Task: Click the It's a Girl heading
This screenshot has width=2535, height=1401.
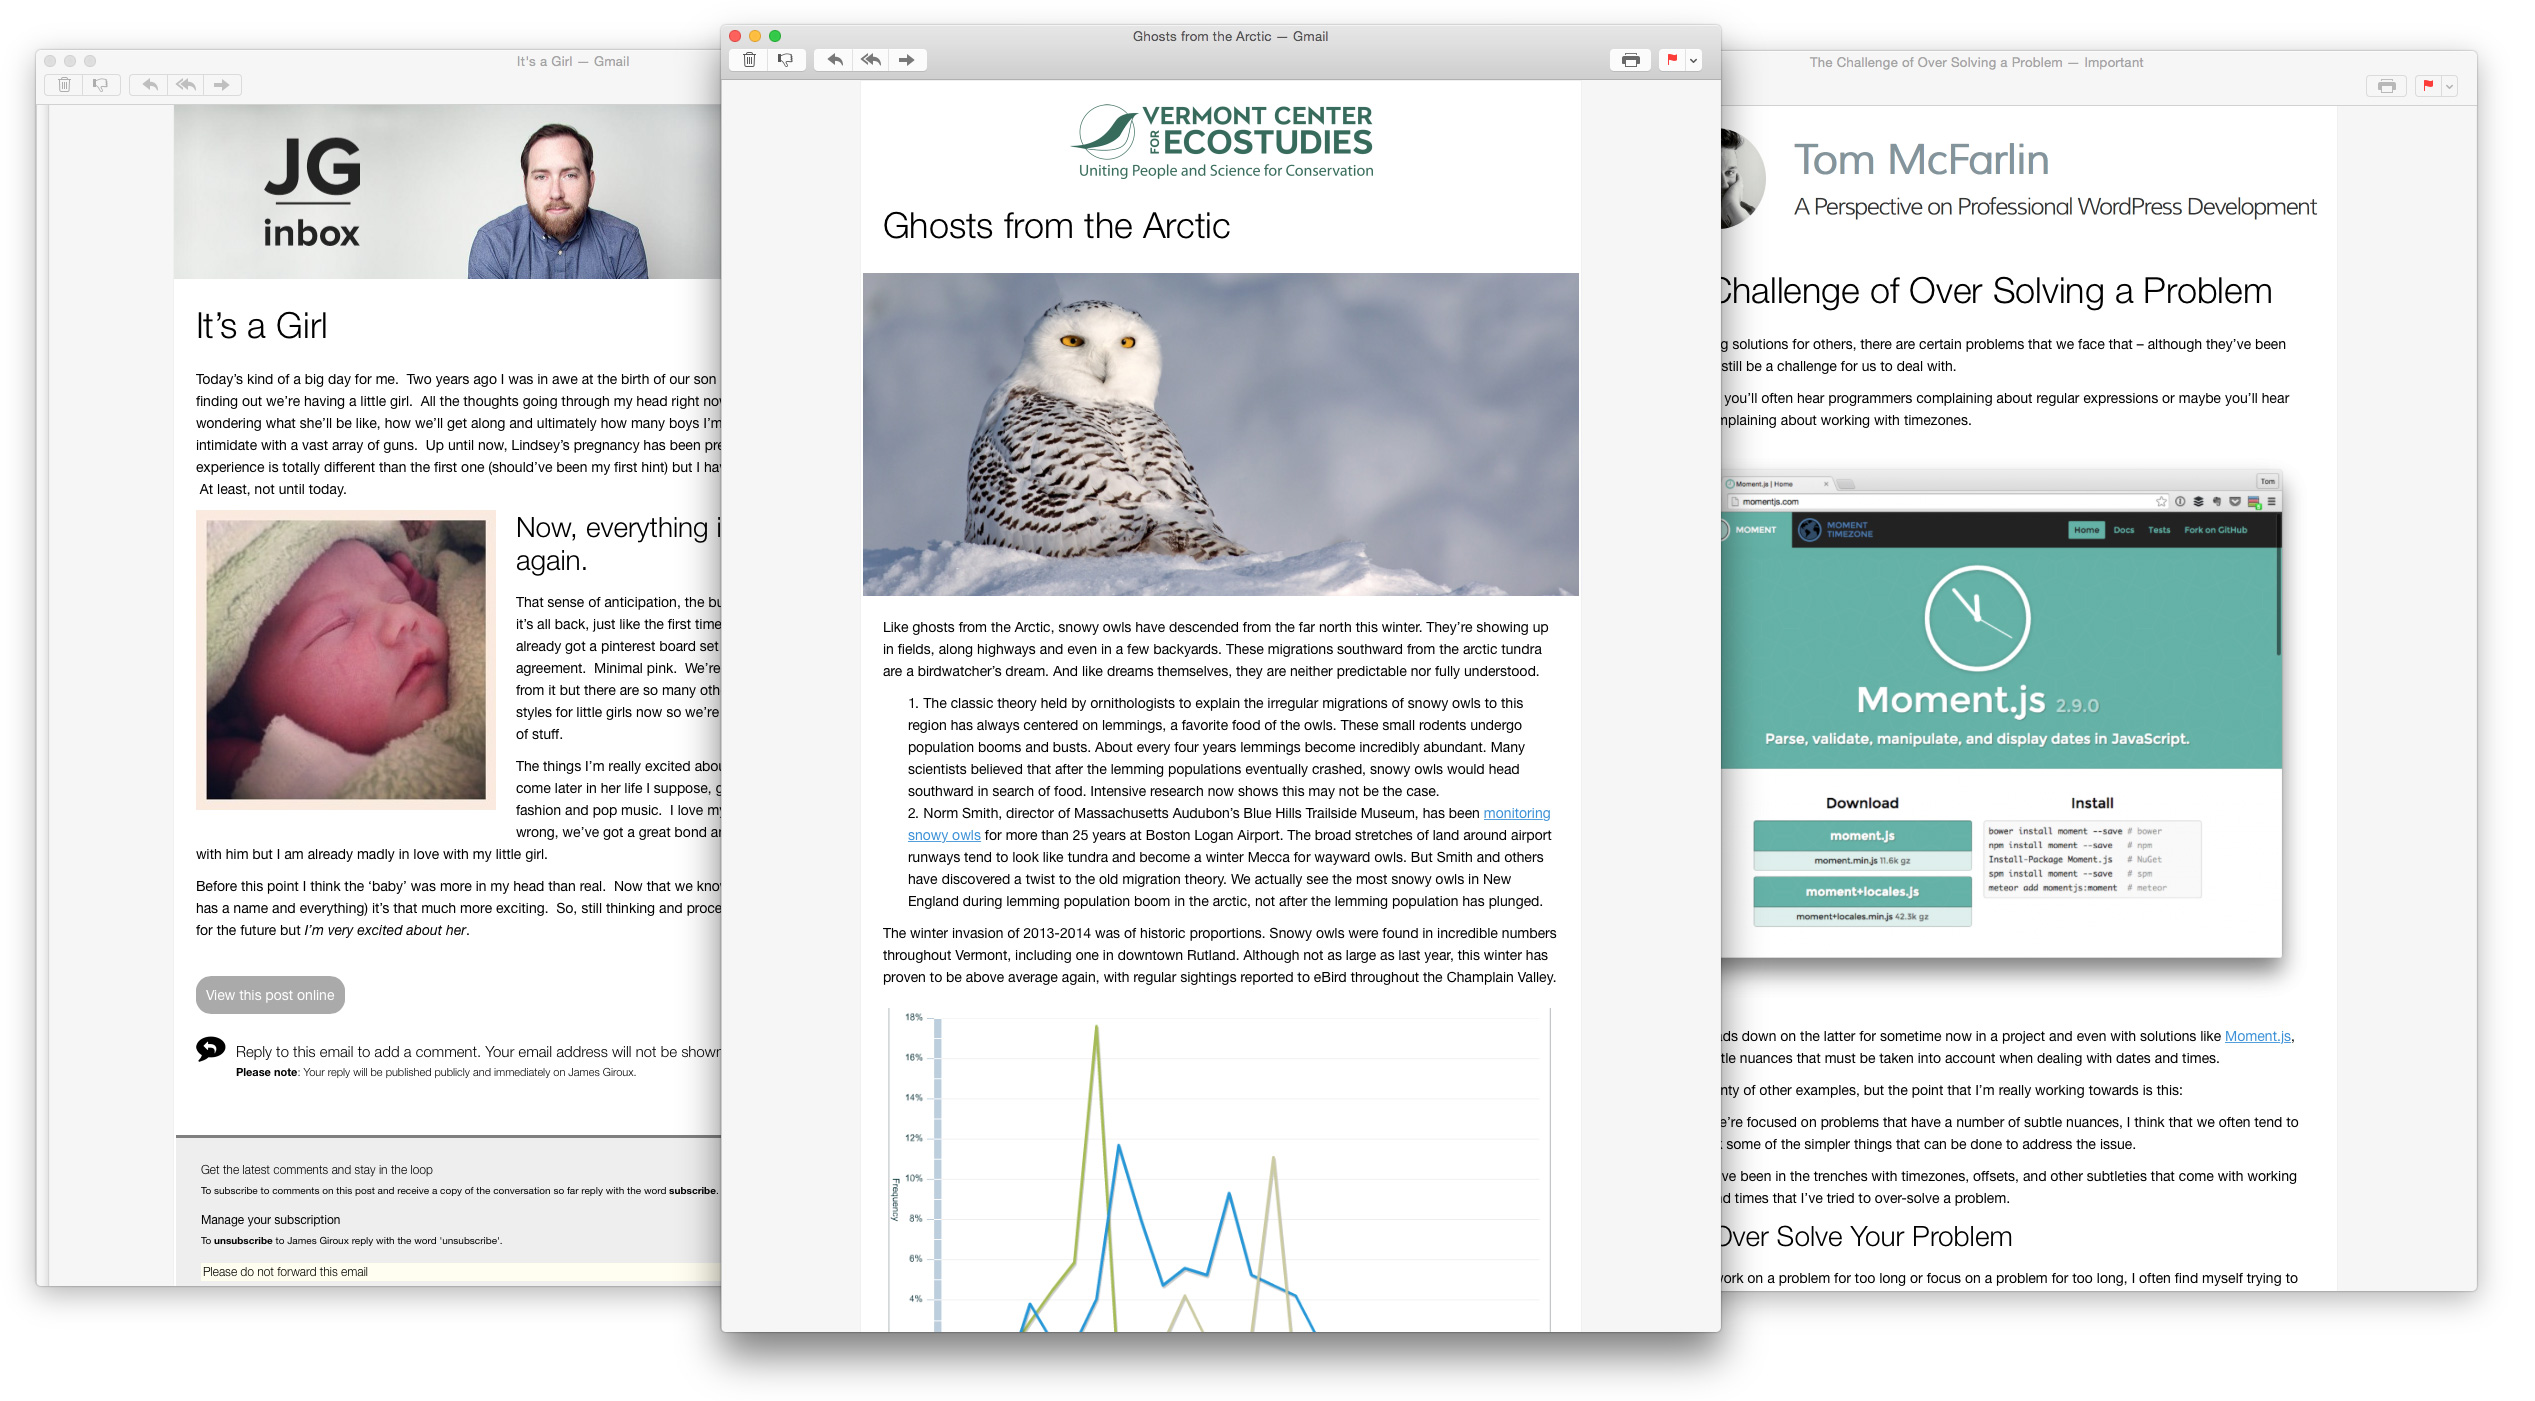Action: [261, 326]
